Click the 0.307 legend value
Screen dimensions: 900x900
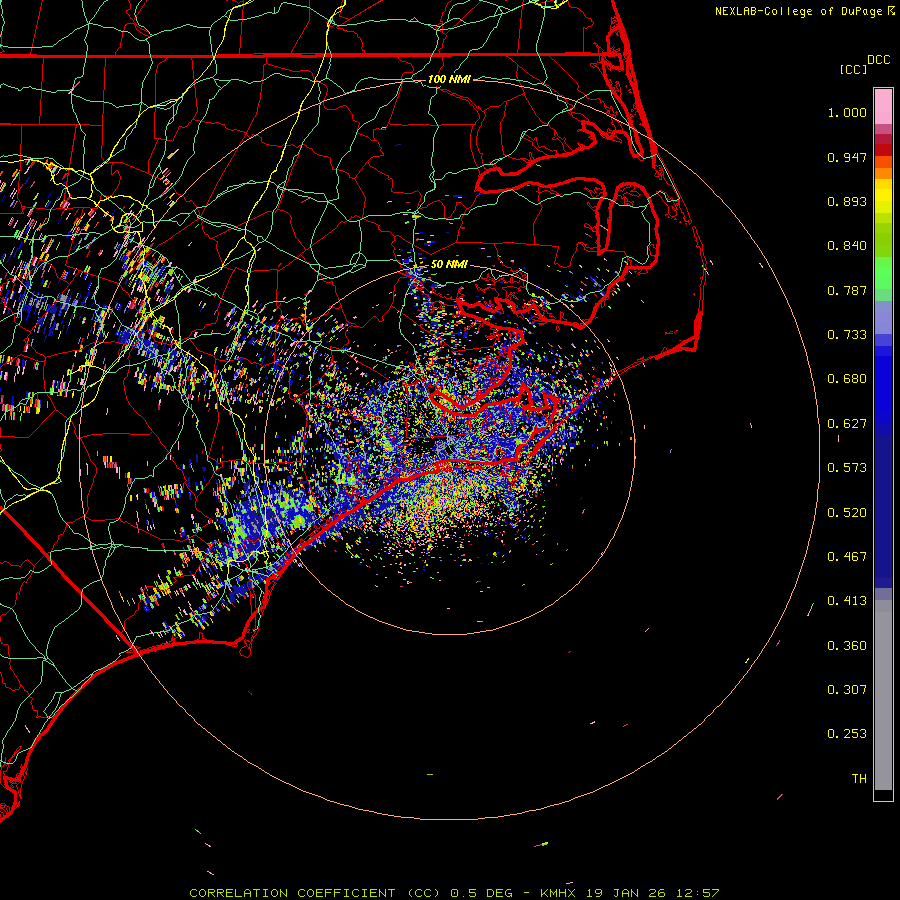(847, 690)
